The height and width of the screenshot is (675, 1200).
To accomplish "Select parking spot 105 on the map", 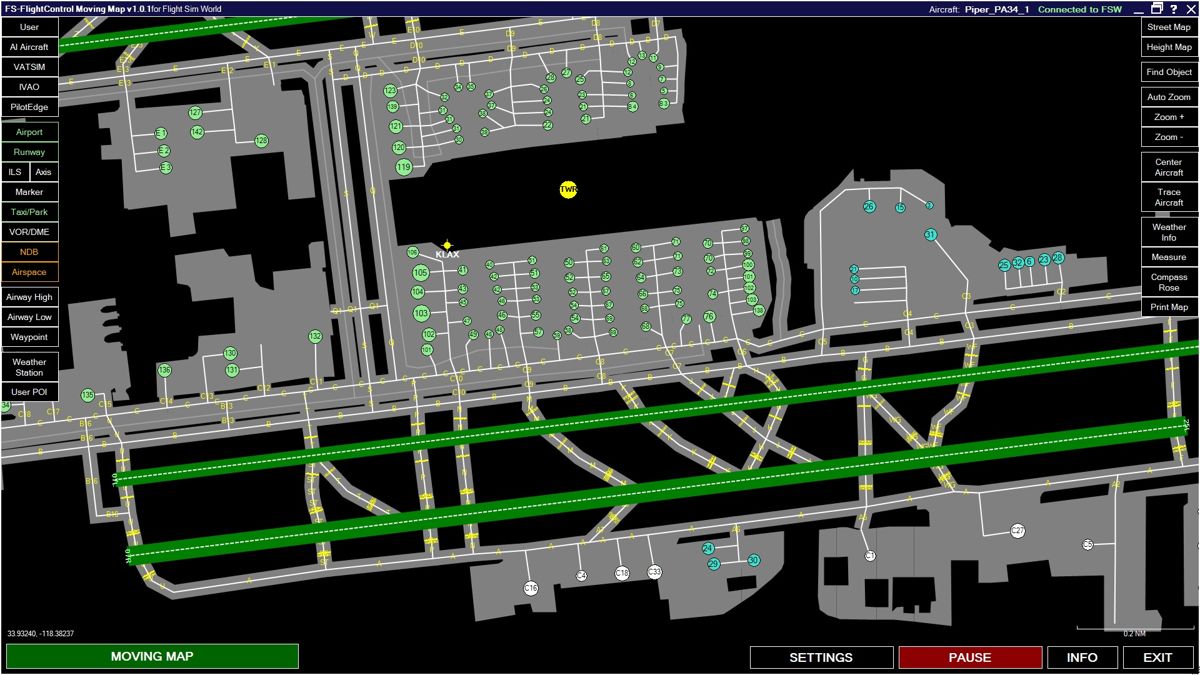I will tap(420, 272).
